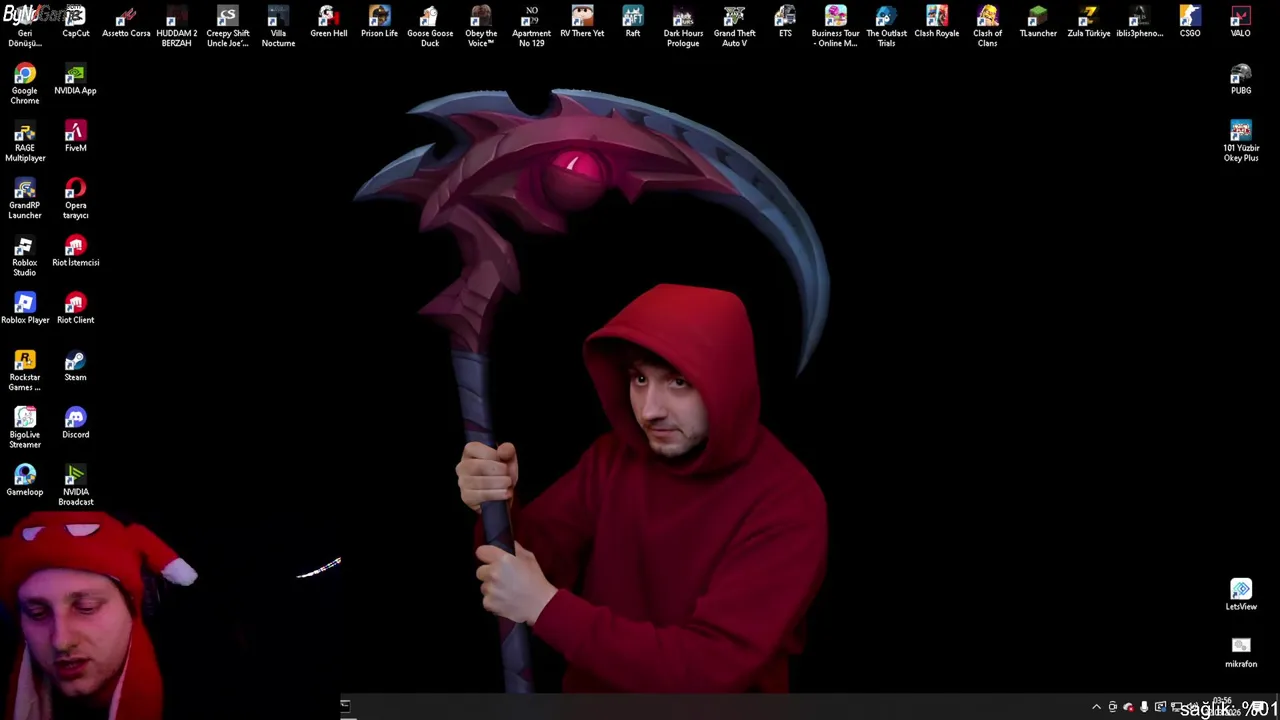Open the GrandRP Launcher shortcut

[x=25, y=198]
